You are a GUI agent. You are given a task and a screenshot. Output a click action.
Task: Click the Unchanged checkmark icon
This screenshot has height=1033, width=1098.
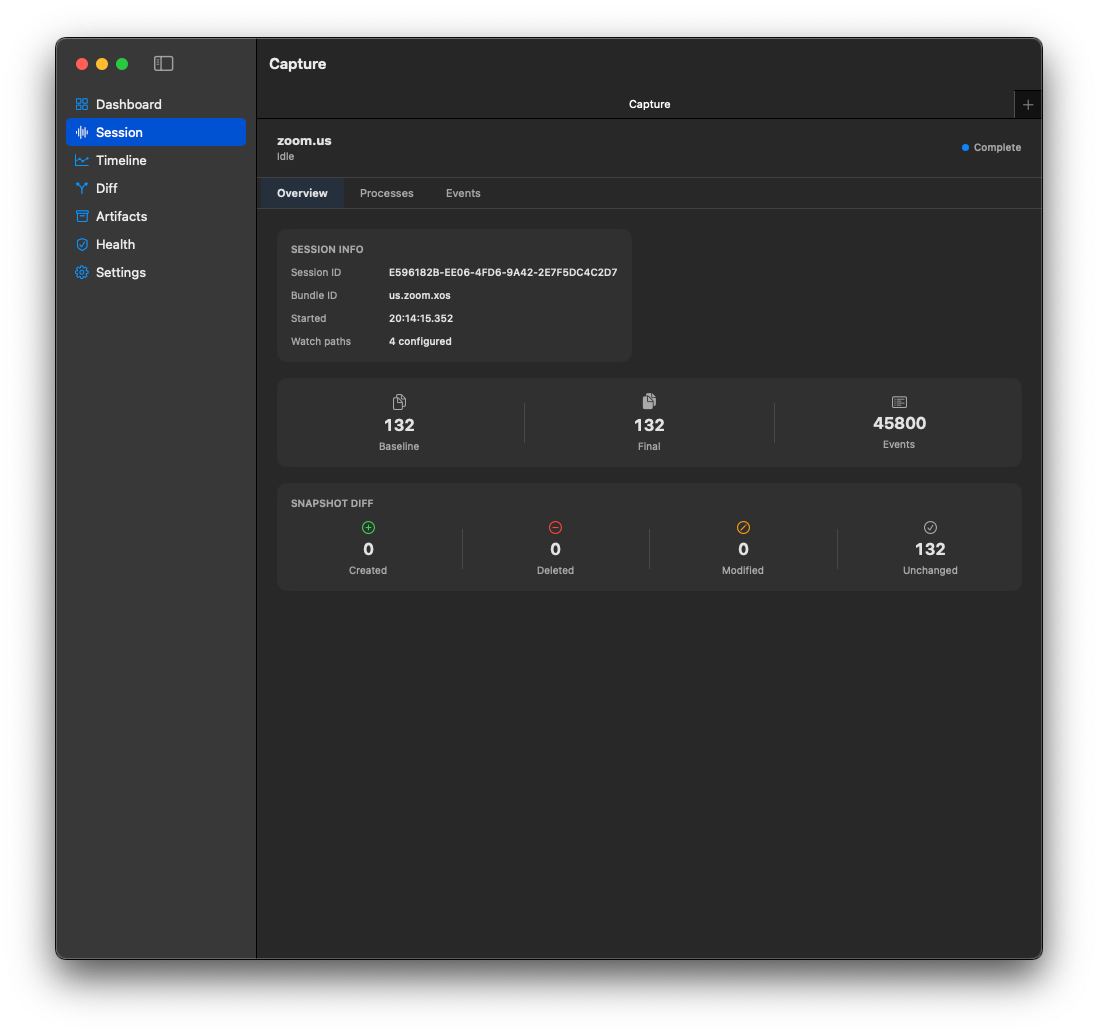tap(930, 527)
